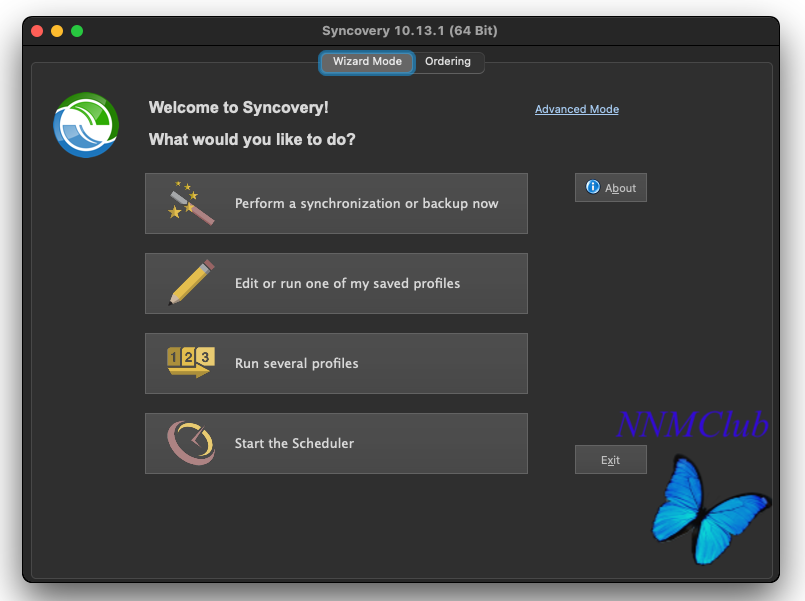
Task: Click the blue info icon on About
Action: (x=592, y=187)
